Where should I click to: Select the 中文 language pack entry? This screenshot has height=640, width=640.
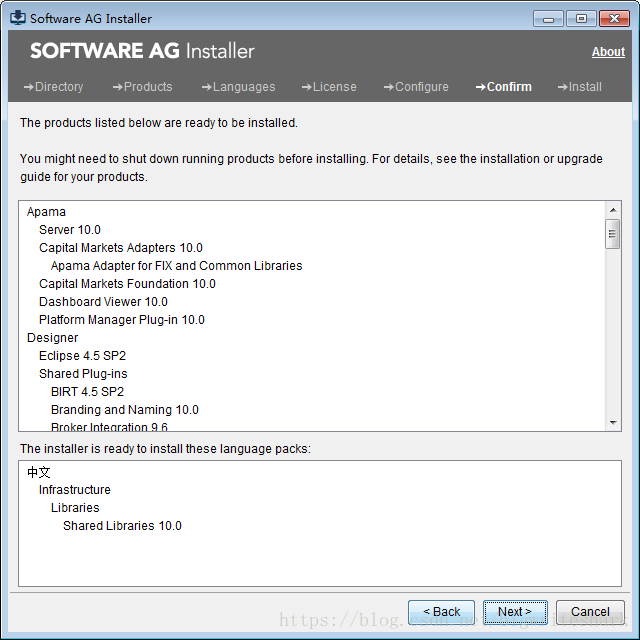pos(39,472)
